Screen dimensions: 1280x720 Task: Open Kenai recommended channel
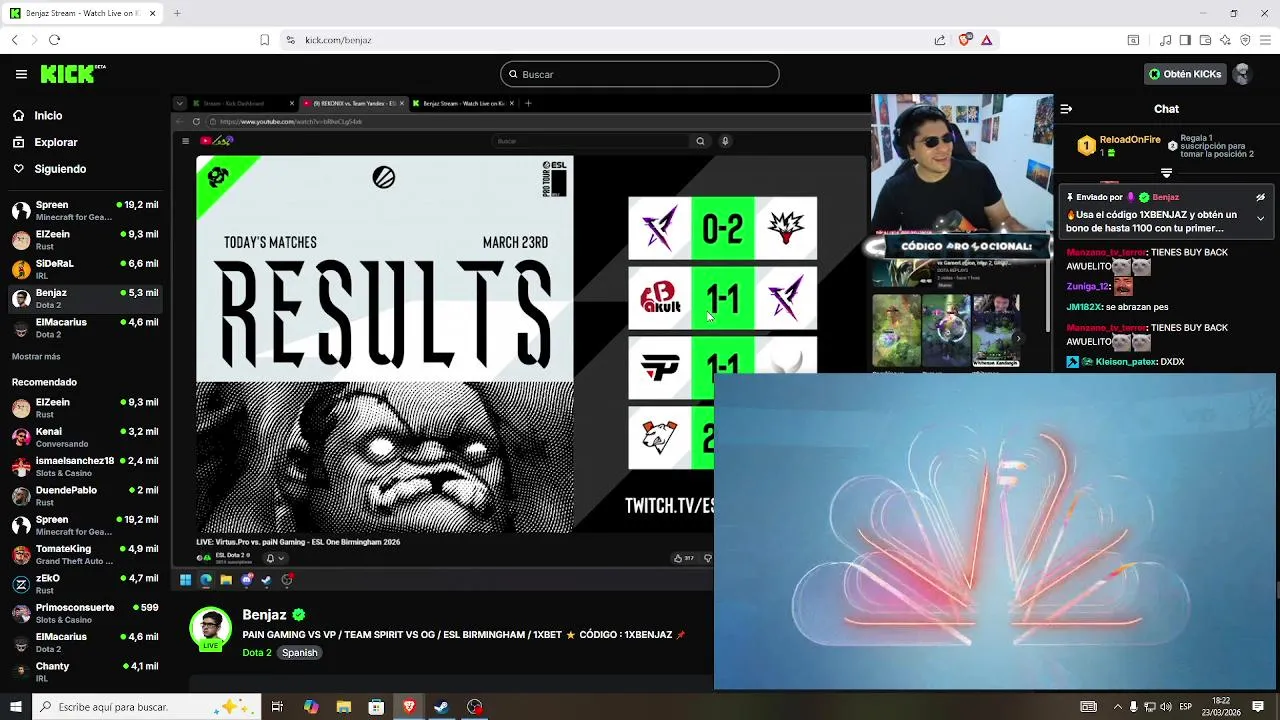point(85,437)
